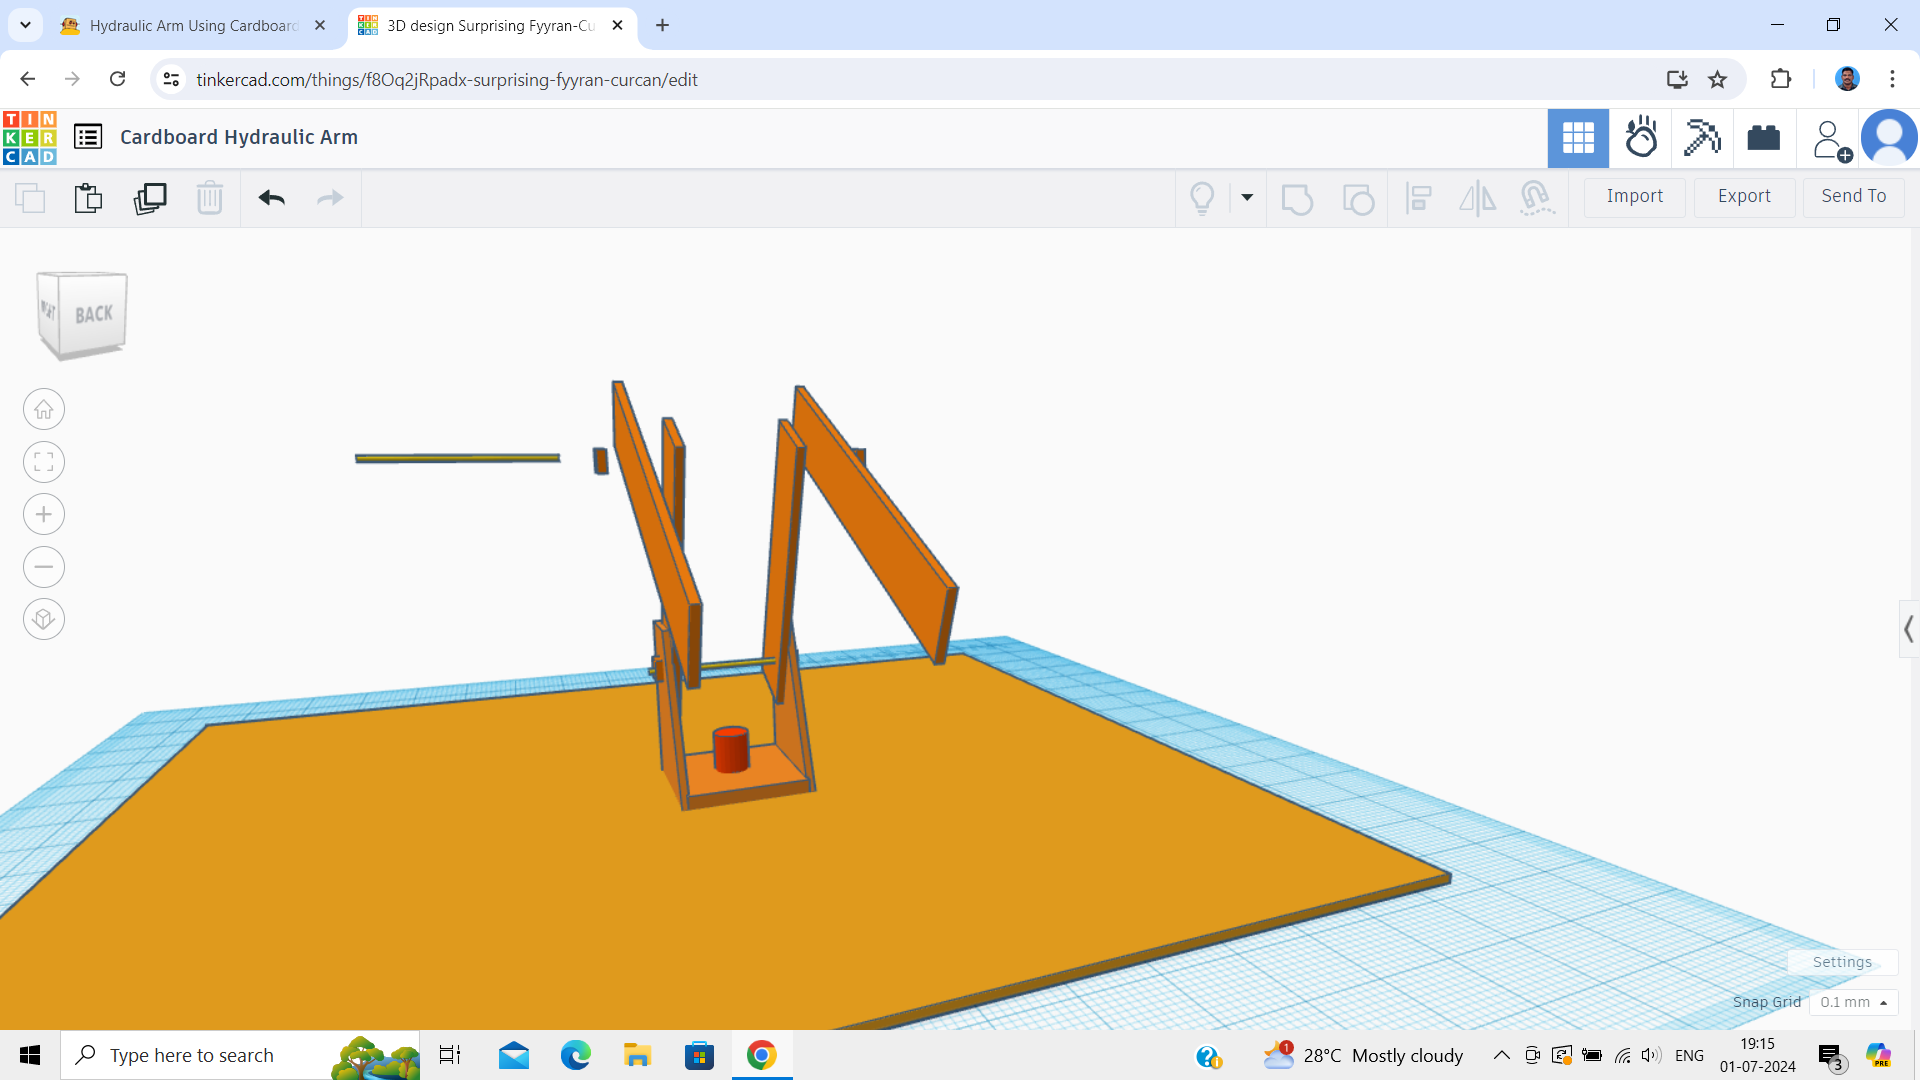Select the red cylinder shape
The image size is (1920, 1080).
(x=731, y=749)
